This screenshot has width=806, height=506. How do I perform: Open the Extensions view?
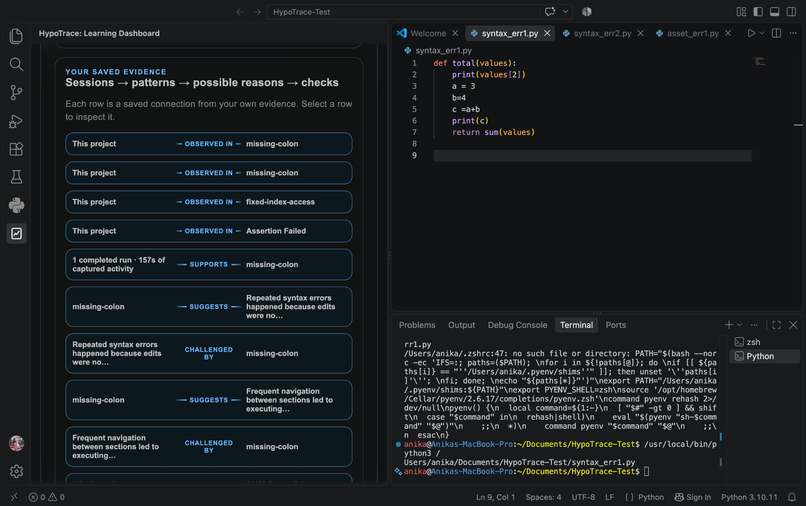point(16,149)
